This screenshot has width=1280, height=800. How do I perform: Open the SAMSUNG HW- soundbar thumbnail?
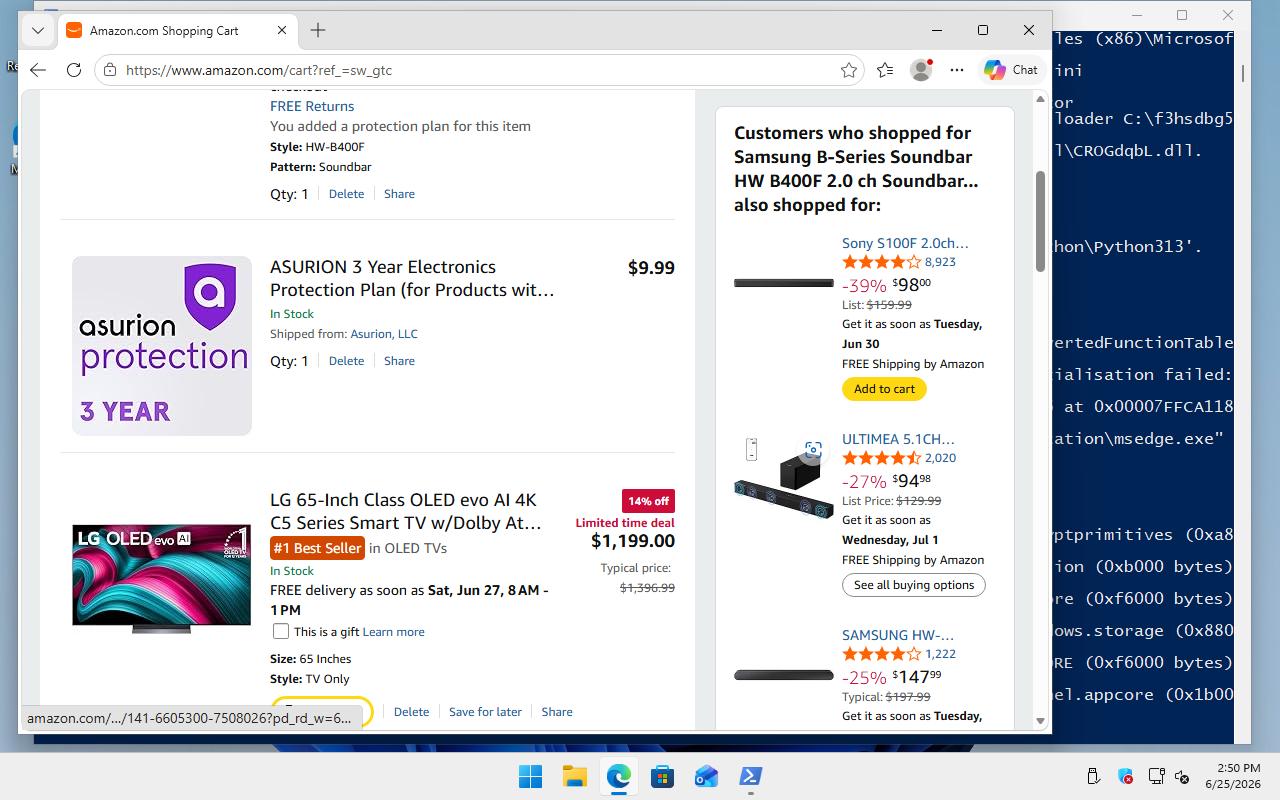pyautogui.click(x=784, y=675)
